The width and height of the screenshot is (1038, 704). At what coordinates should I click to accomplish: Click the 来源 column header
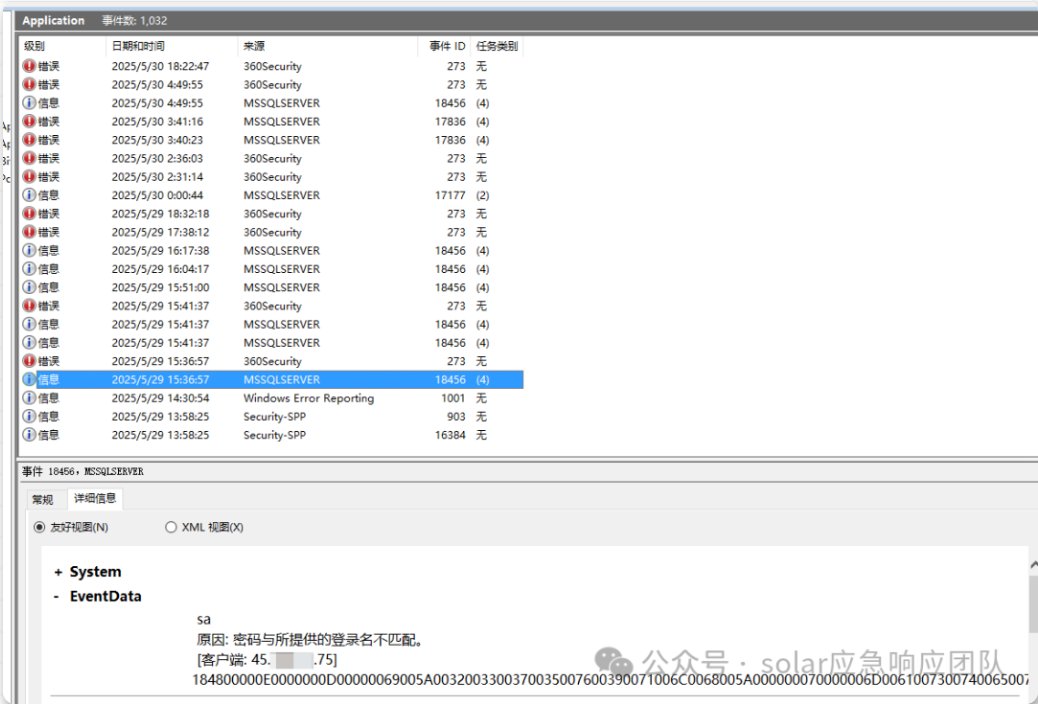[325, 46]
